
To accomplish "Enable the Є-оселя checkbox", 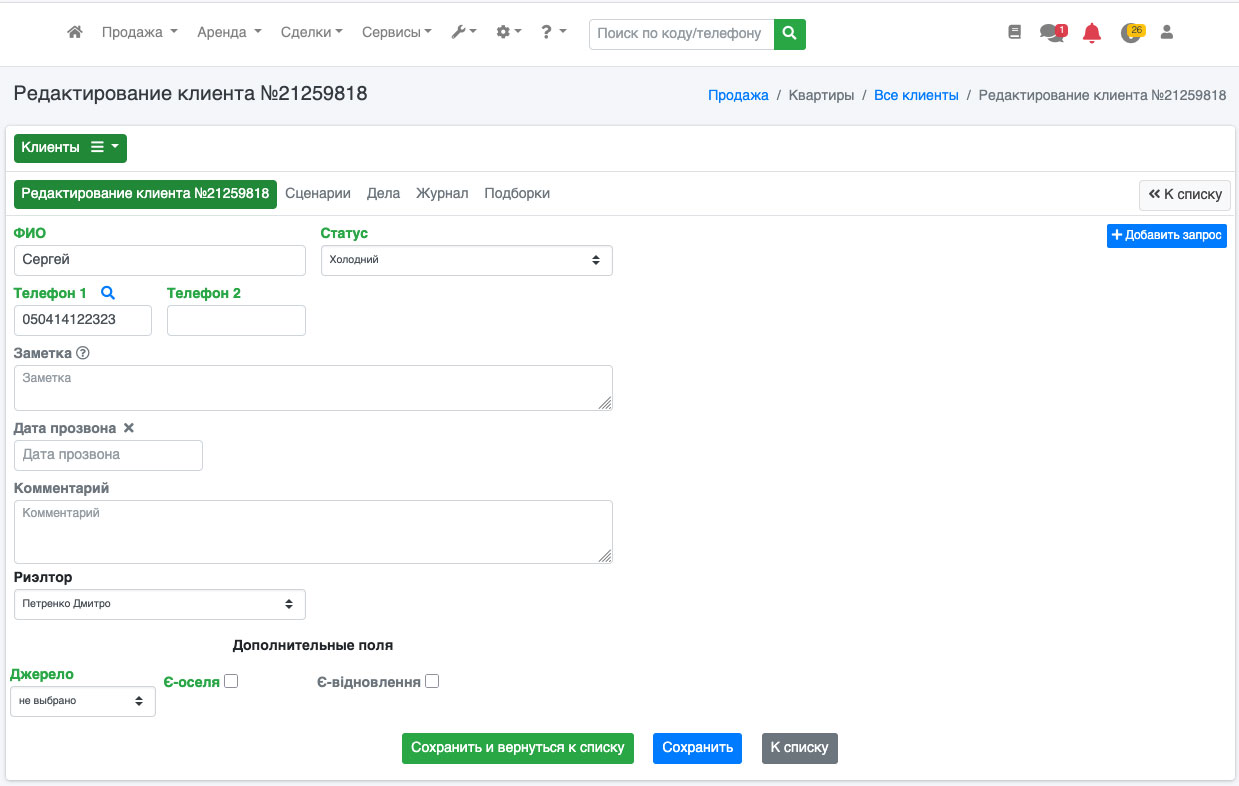I will (231, 682).
